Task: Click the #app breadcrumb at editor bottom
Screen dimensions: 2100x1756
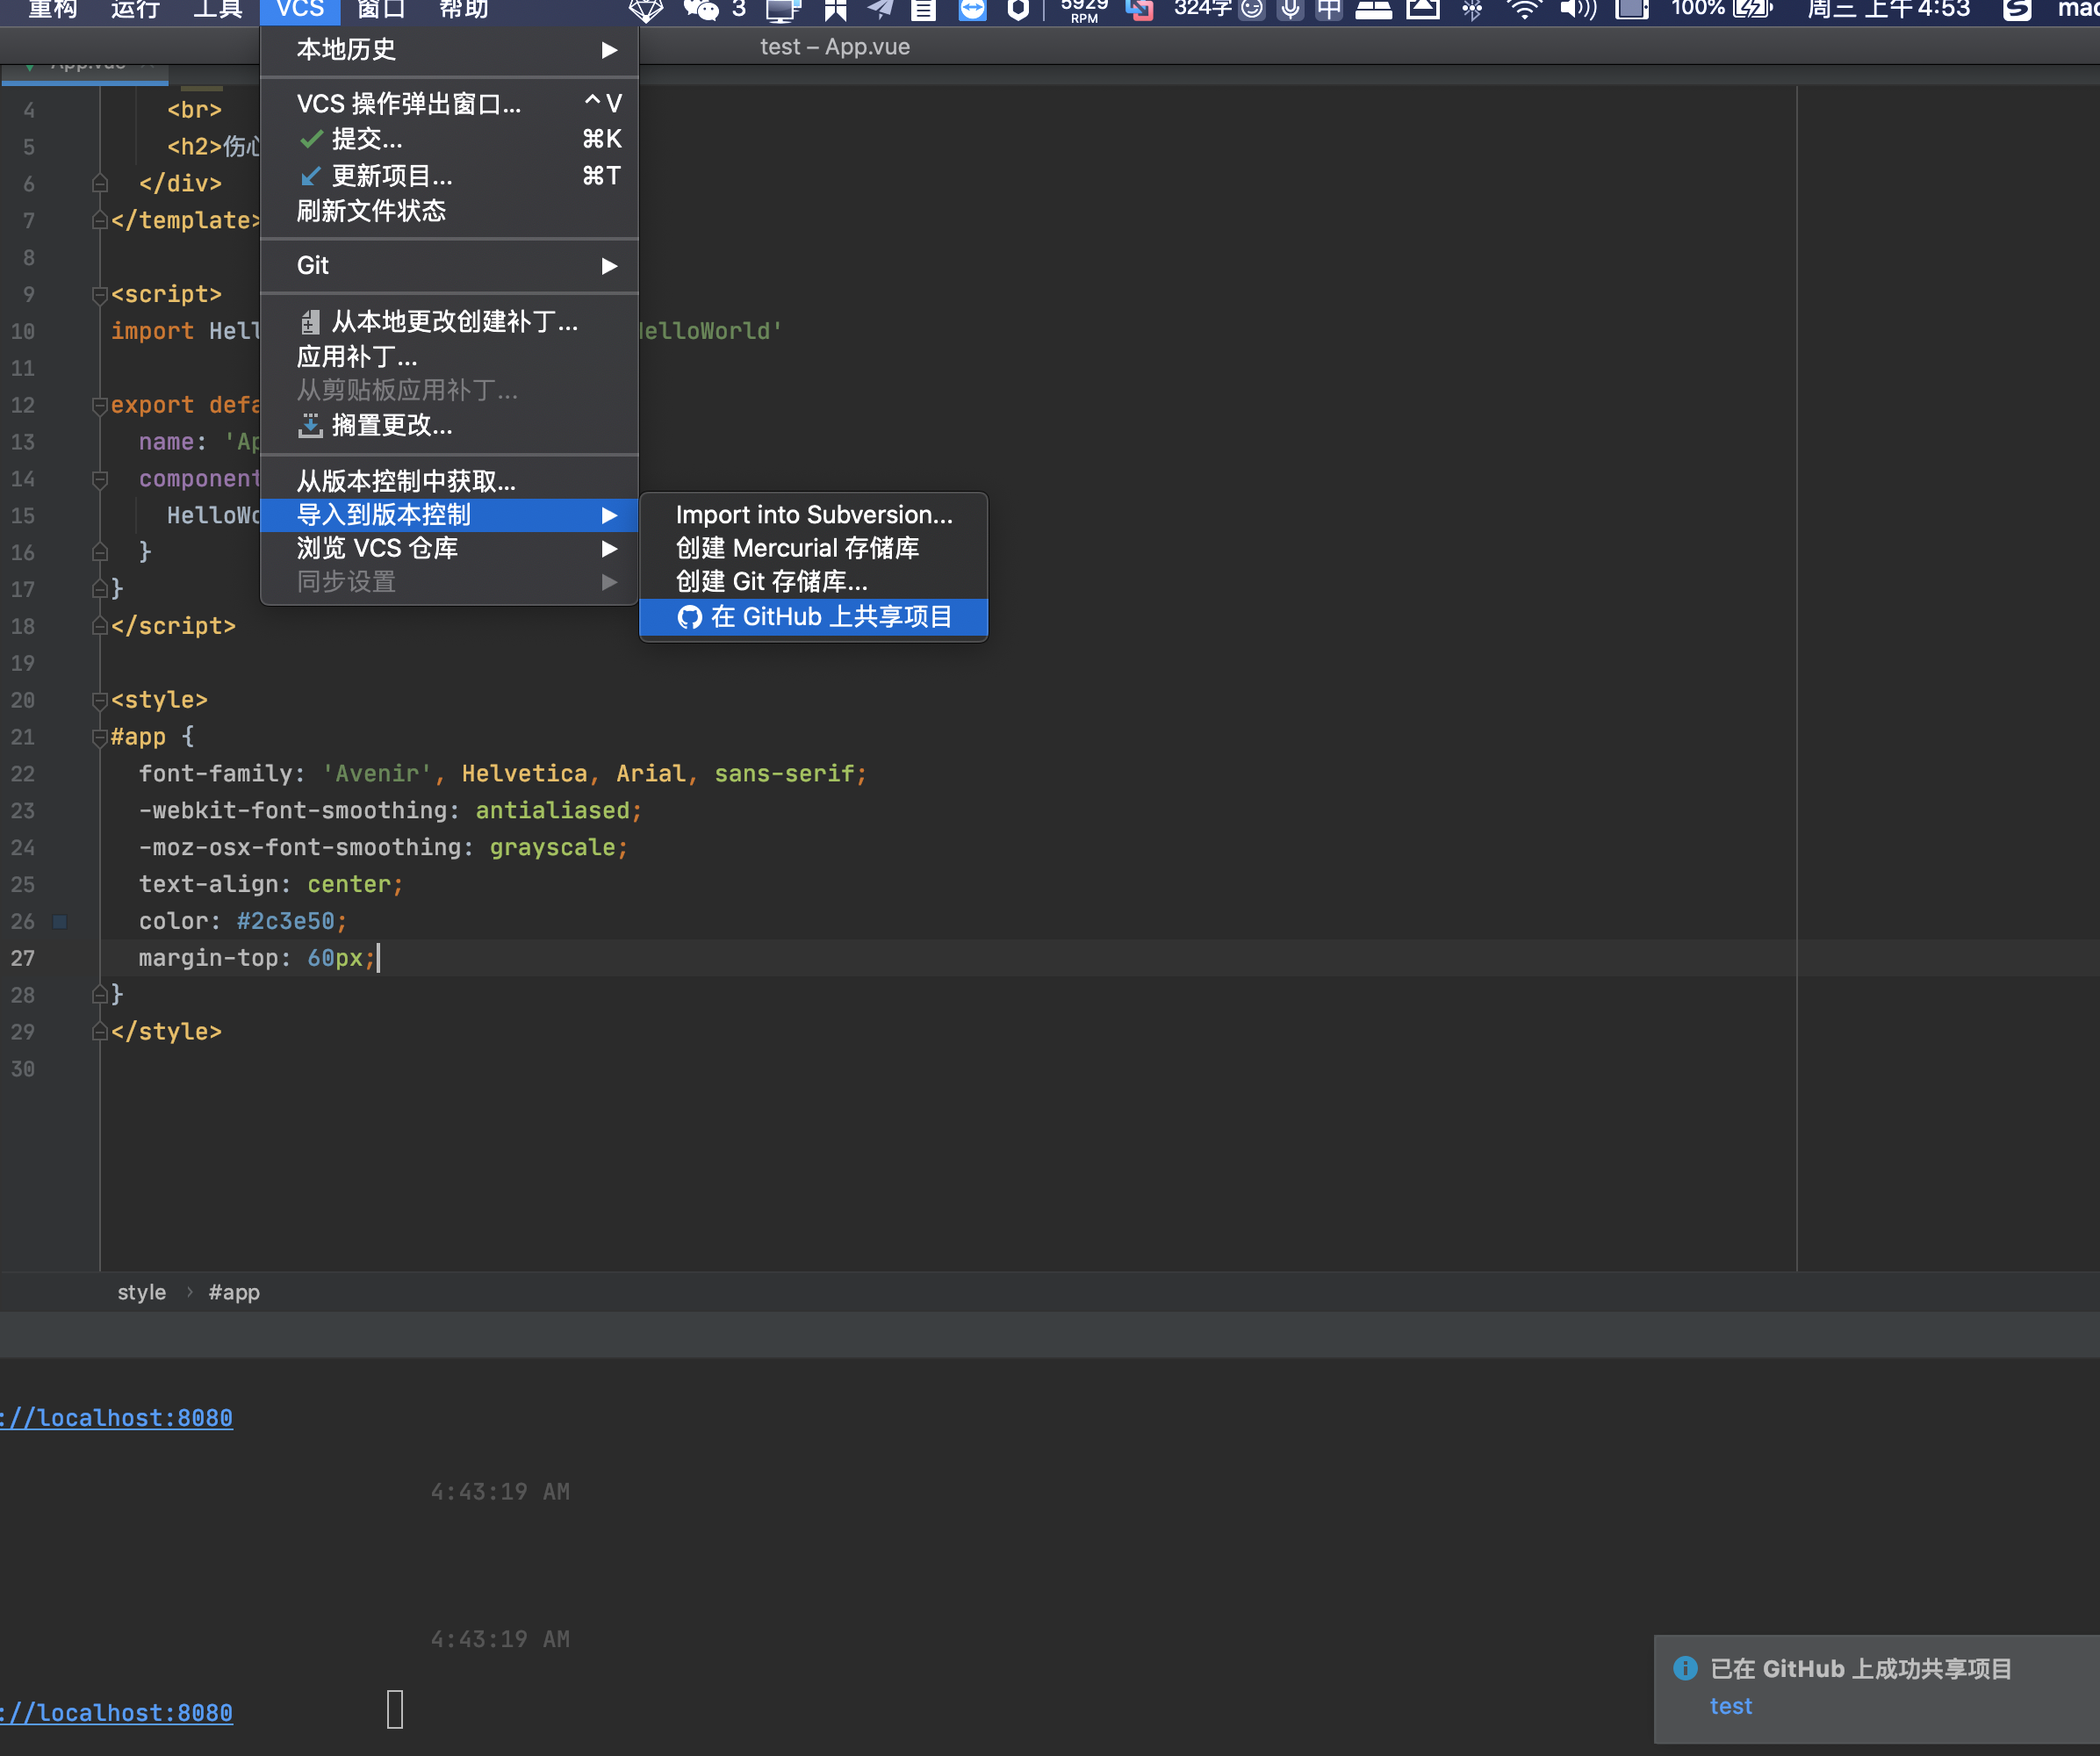Action: [234, 1292]
